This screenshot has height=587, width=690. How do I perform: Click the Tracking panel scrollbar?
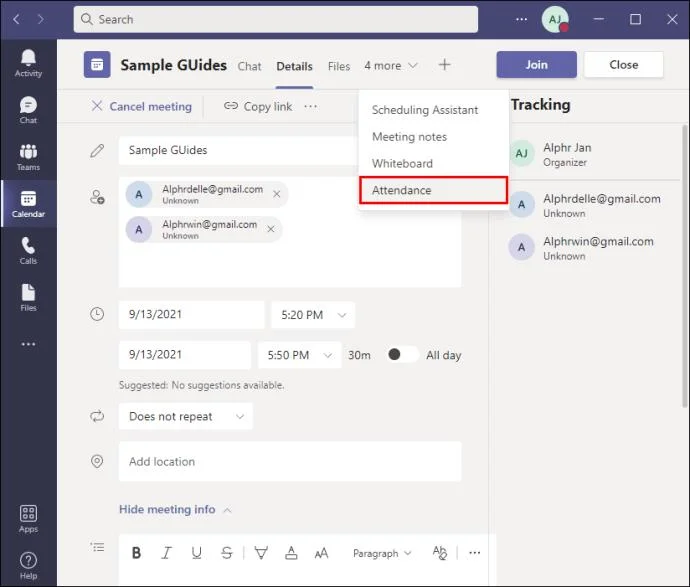685,266
